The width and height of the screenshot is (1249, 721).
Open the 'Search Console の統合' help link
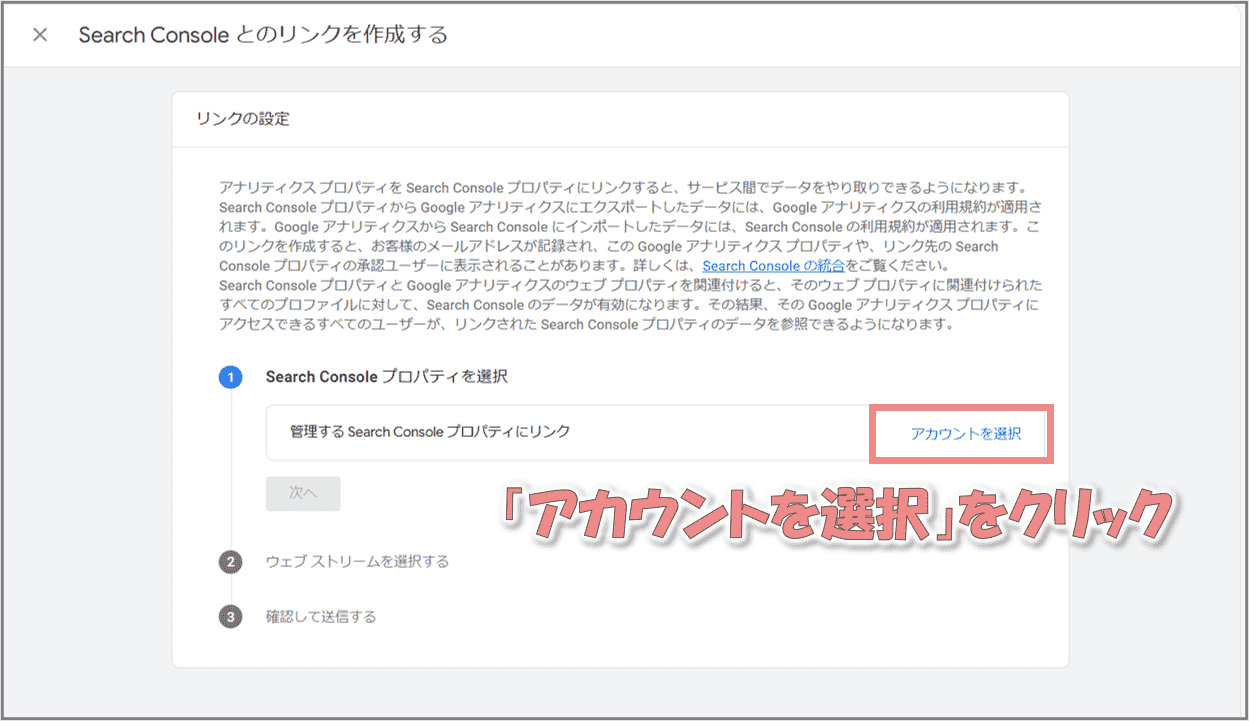tap(773, 266)
